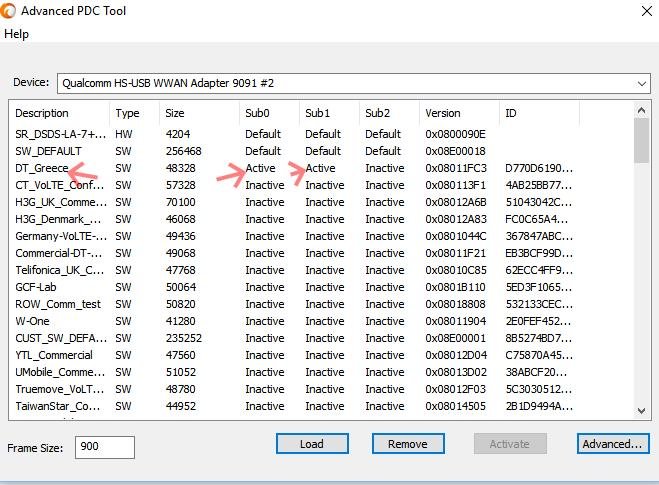Image resolution: width=659 pixels, height=485 pixels.
Task: Click the Remove button
Action: [408, 444]
